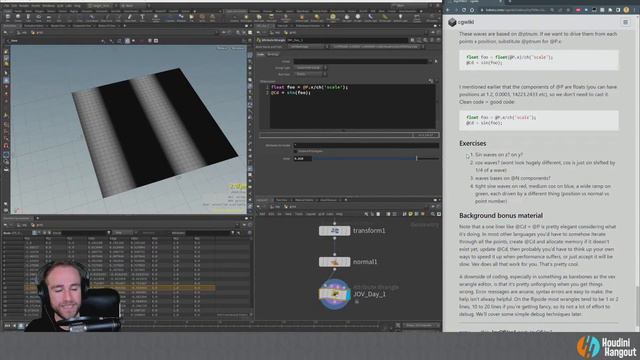Select the Sphere shelf tool
Image resolution: width=640 pixels, height=360 pixels.
click(x=18, y=17)
